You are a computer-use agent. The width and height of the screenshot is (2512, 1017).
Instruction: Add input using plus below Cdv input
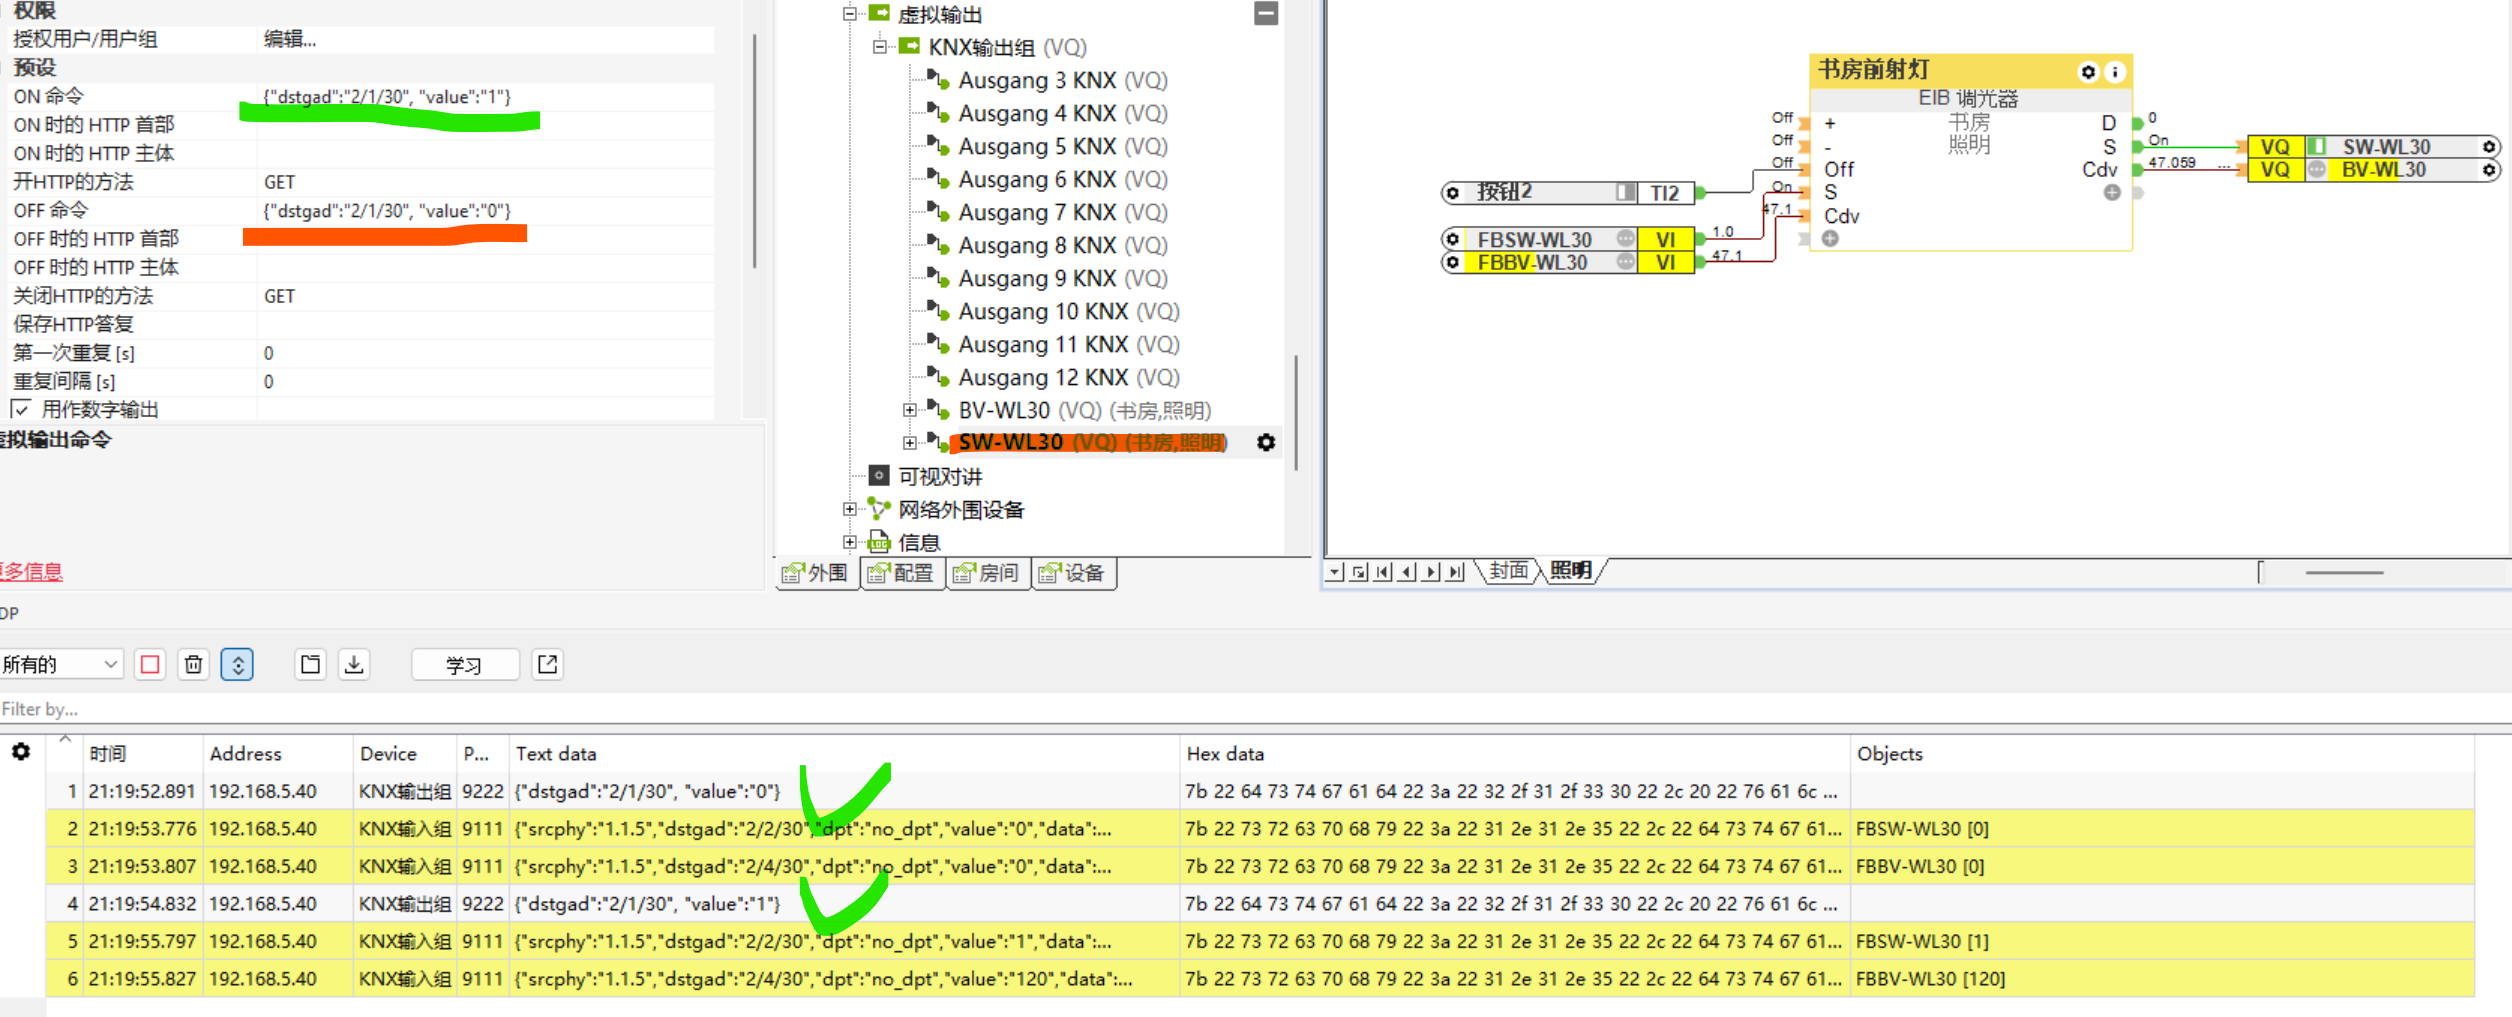(1830, 238)
